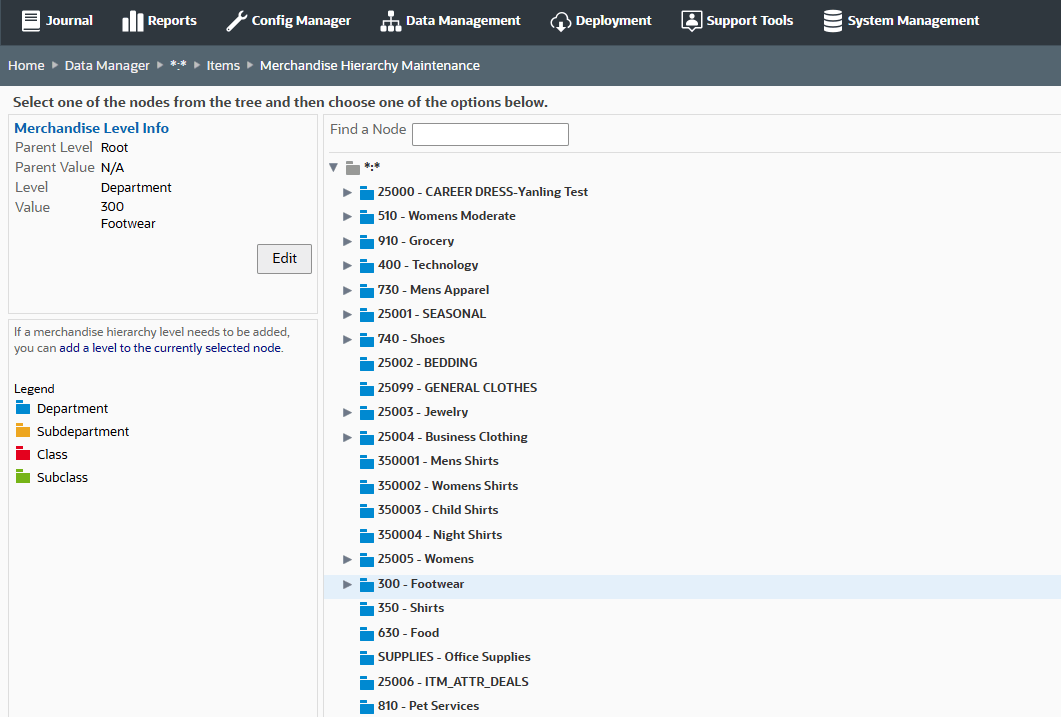Click the Find a Node input field
Image resolution: width=1061 pixels, height=717 pixels.
click(x=490, y=134)
